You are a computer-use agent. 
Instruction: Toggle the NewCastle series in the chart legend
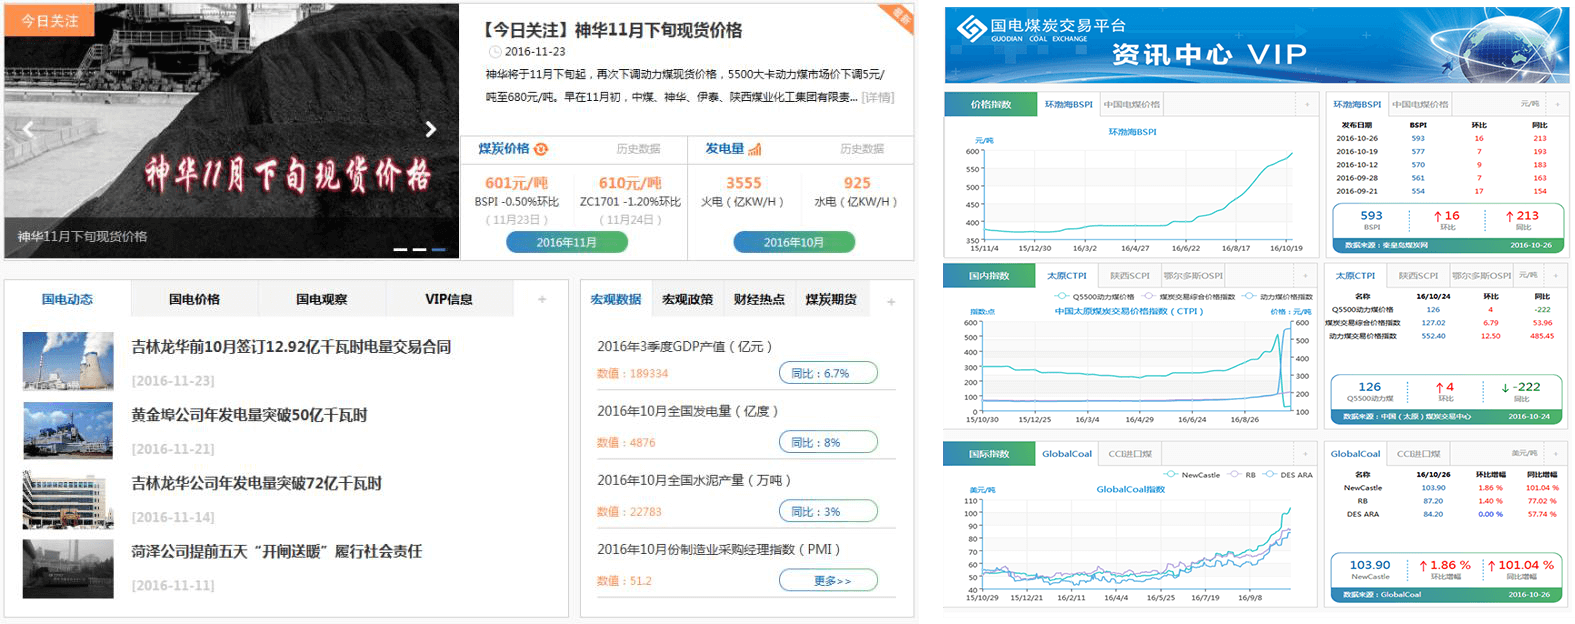(x=1192, y=475)
